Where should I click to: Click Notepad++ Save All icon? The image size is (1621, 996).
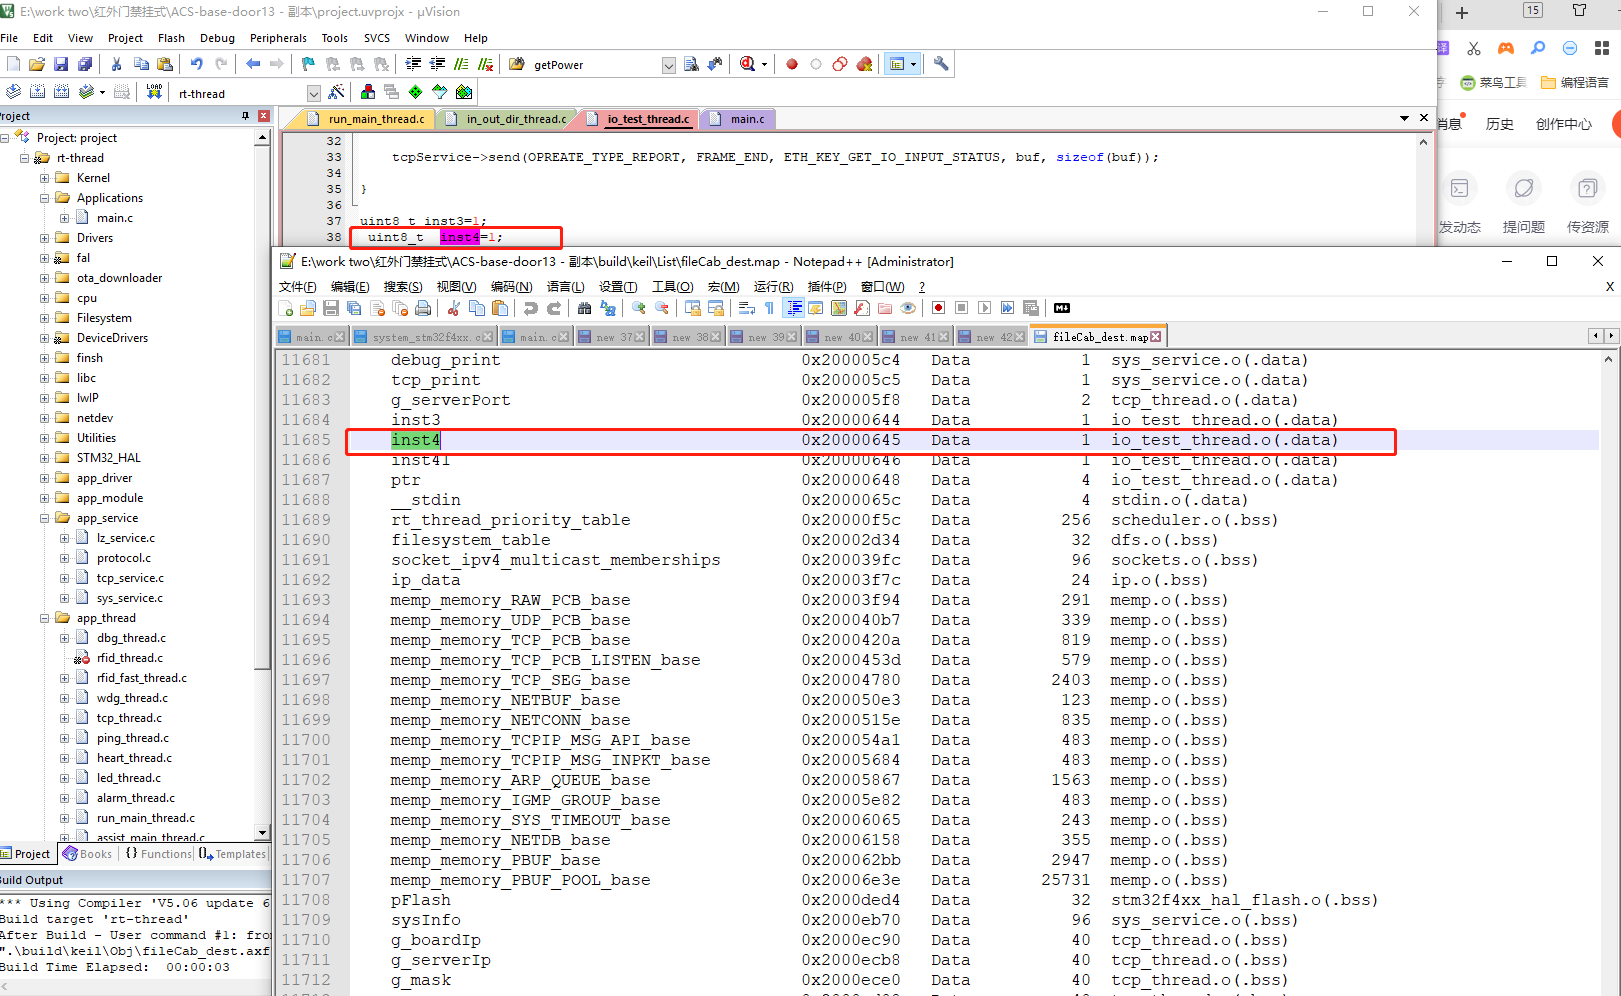(354, 308)
